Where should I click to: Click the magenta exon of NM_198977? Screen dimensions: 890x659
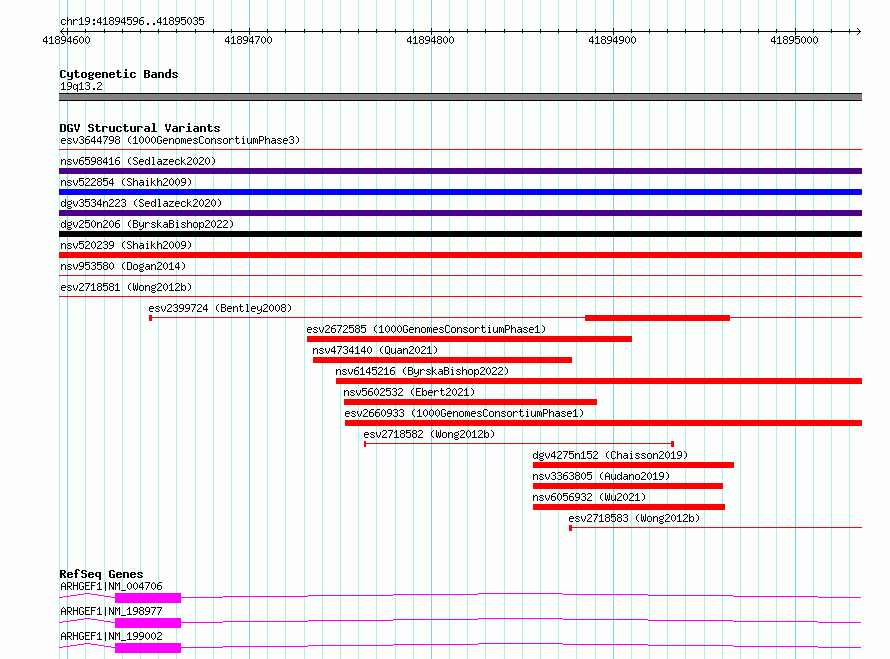pos(148,623)
